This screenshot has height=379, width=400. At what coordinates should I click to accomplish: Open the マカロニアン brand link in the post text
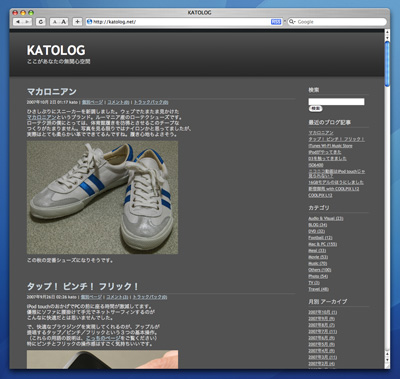42,117
